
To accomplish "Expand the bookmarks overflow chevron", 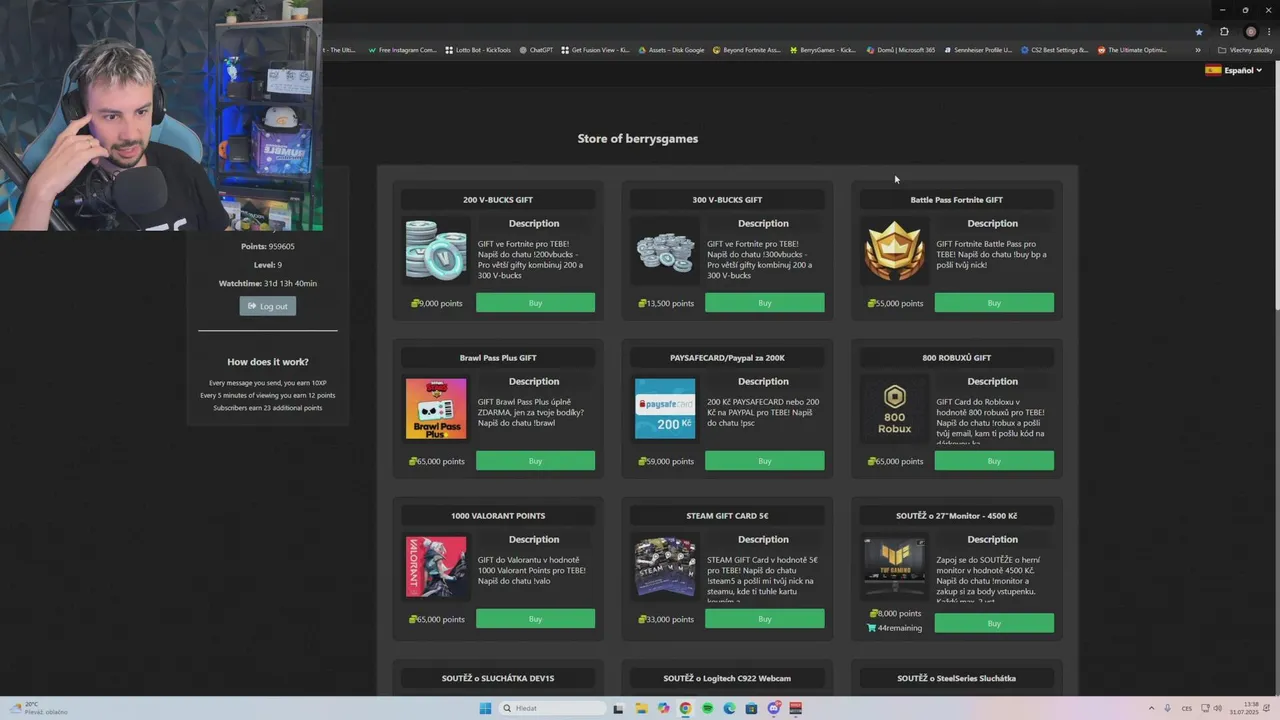I will tap(1198, 50).
